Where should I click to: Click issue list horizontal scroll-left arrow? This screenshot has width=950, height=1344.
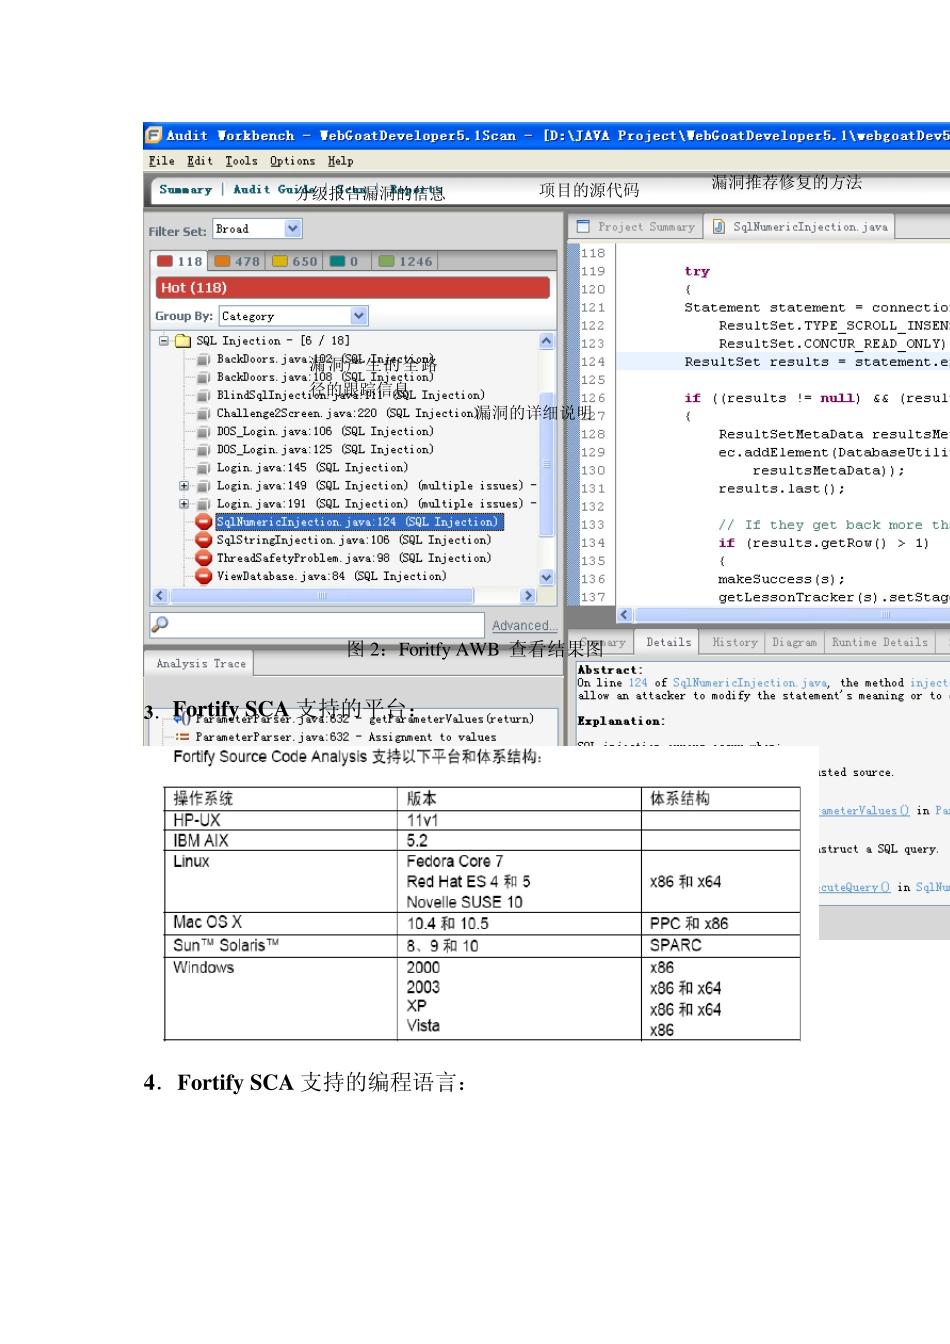point(160,595)
